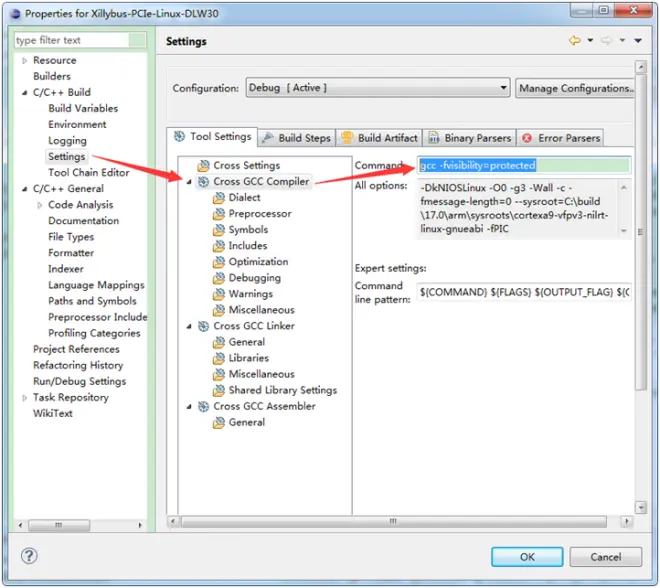Select Indexer under C/C++ General
Screen dimensions: 660x588
66,269
